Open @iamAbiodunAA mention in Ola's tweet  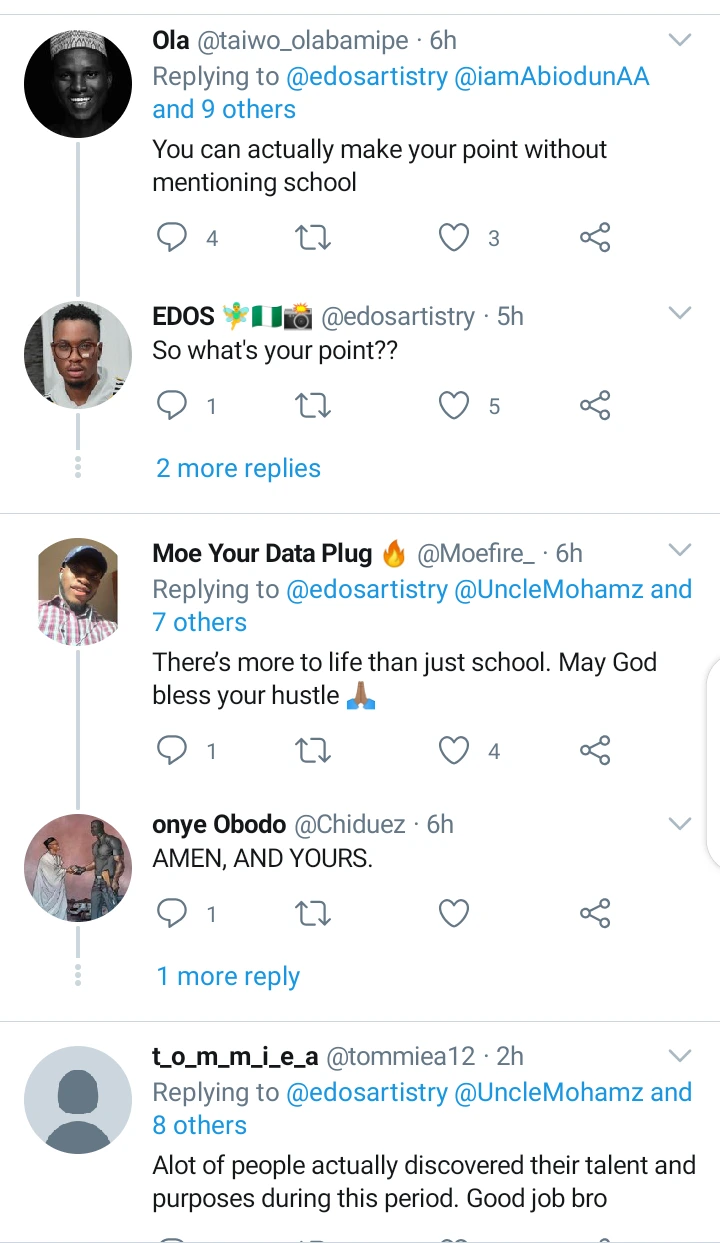point(552,76)
